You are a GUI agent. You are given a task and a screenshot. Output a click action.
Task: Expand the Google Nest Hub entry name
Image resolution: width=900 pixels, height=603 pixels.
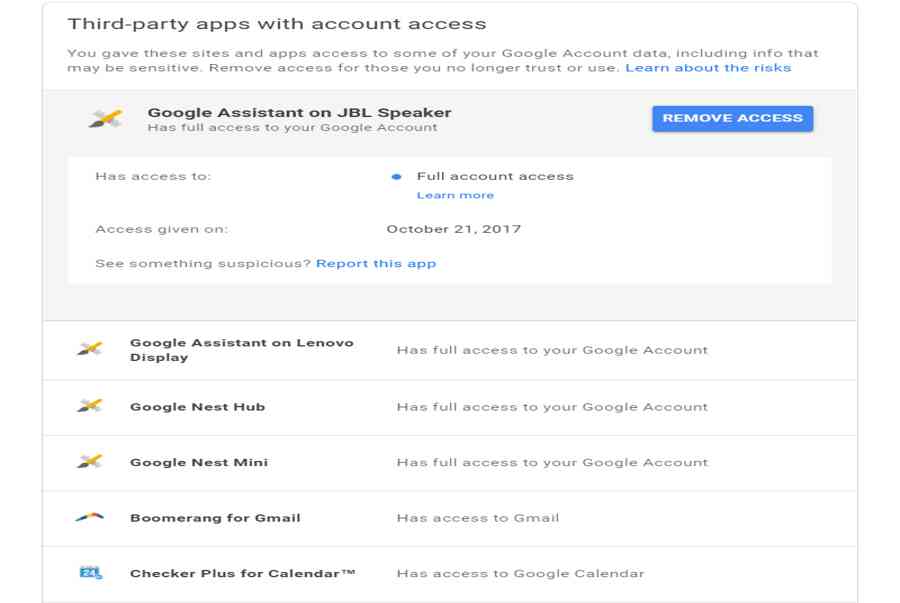[197, 407]
